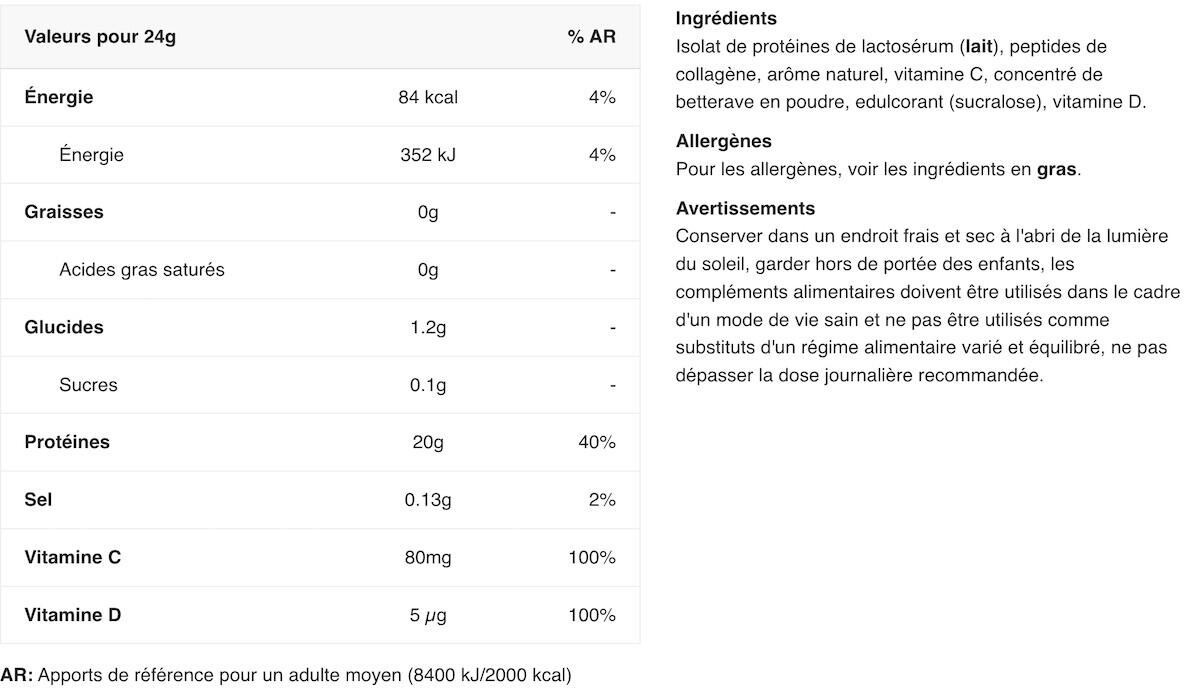Click the AR reference intake footnote

click(286, 675)
